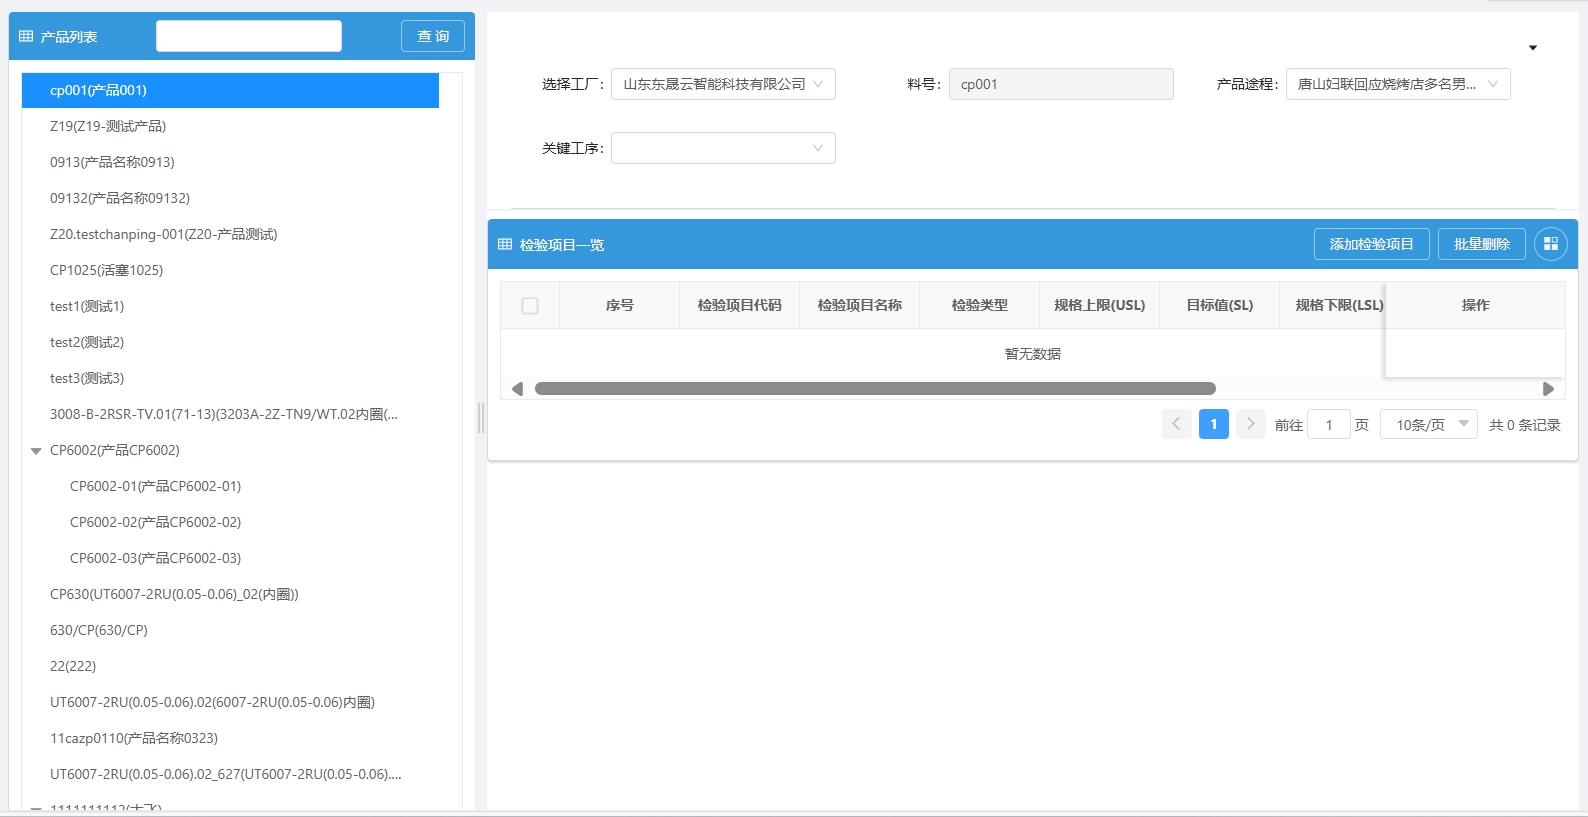Select 630/CP(630/CP) in the tree
The height and width of the screenshot is (817, 1588).
(x=99, y=630)
